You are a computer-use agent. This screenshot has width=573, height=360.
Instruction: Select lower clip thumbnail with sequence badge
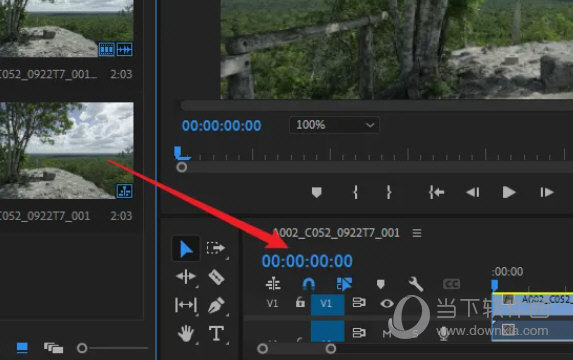tap(67, 151)
